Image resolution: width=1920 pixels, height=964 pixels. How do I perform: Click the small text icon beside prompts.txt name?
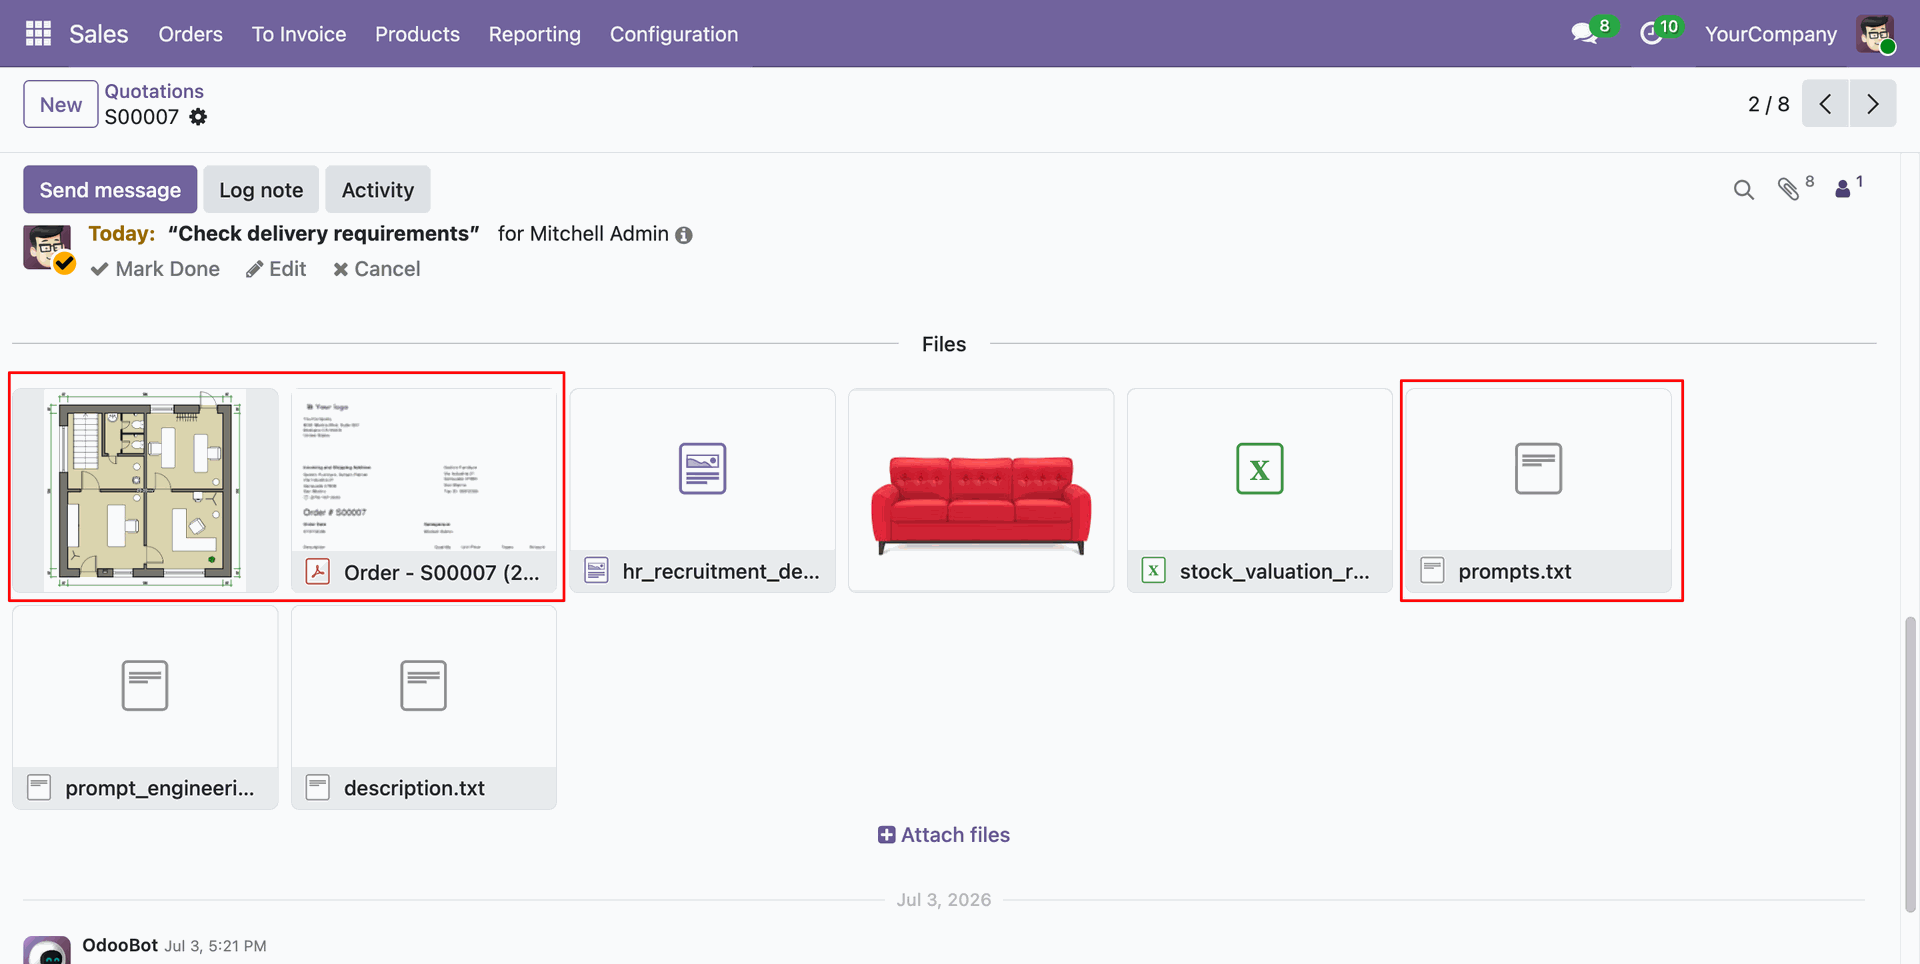point(1432,571)
